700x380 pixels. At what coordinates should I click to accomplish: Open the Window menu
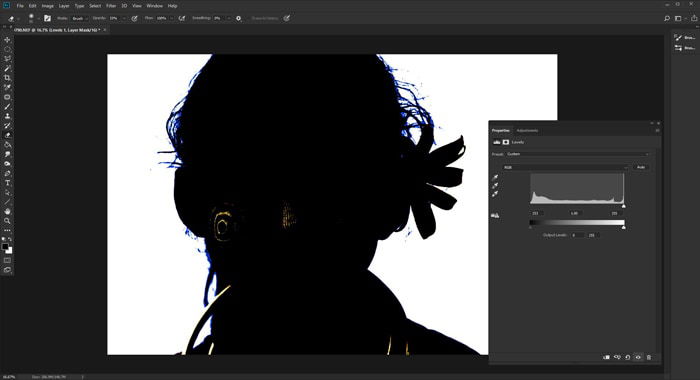(x=154, y=6)
